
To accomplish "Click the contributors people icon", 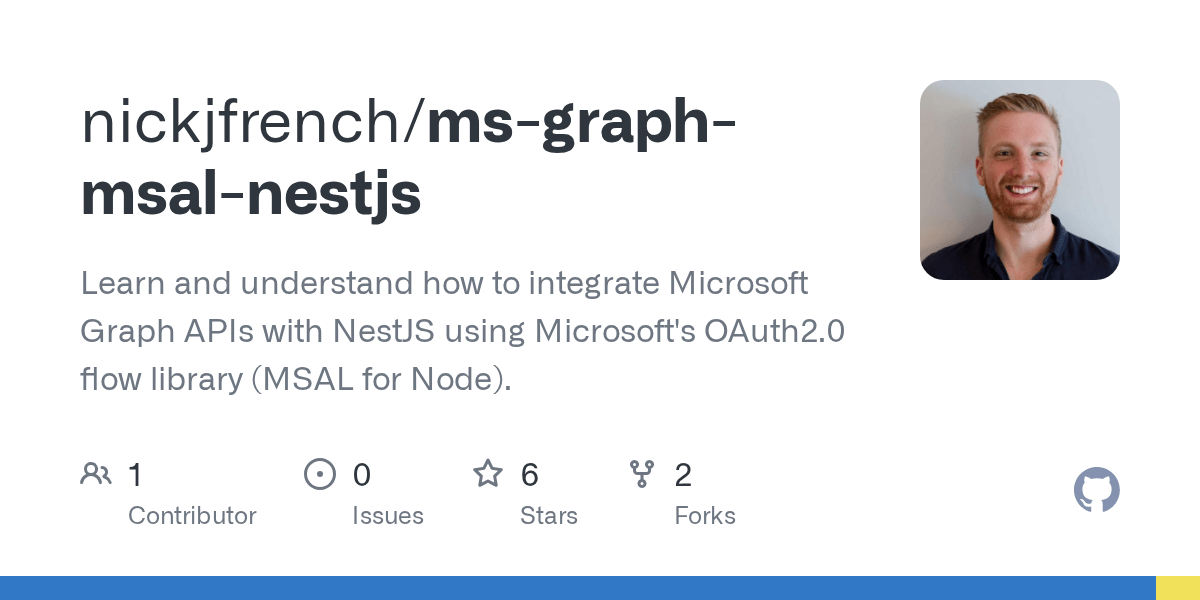I will 96,474.
